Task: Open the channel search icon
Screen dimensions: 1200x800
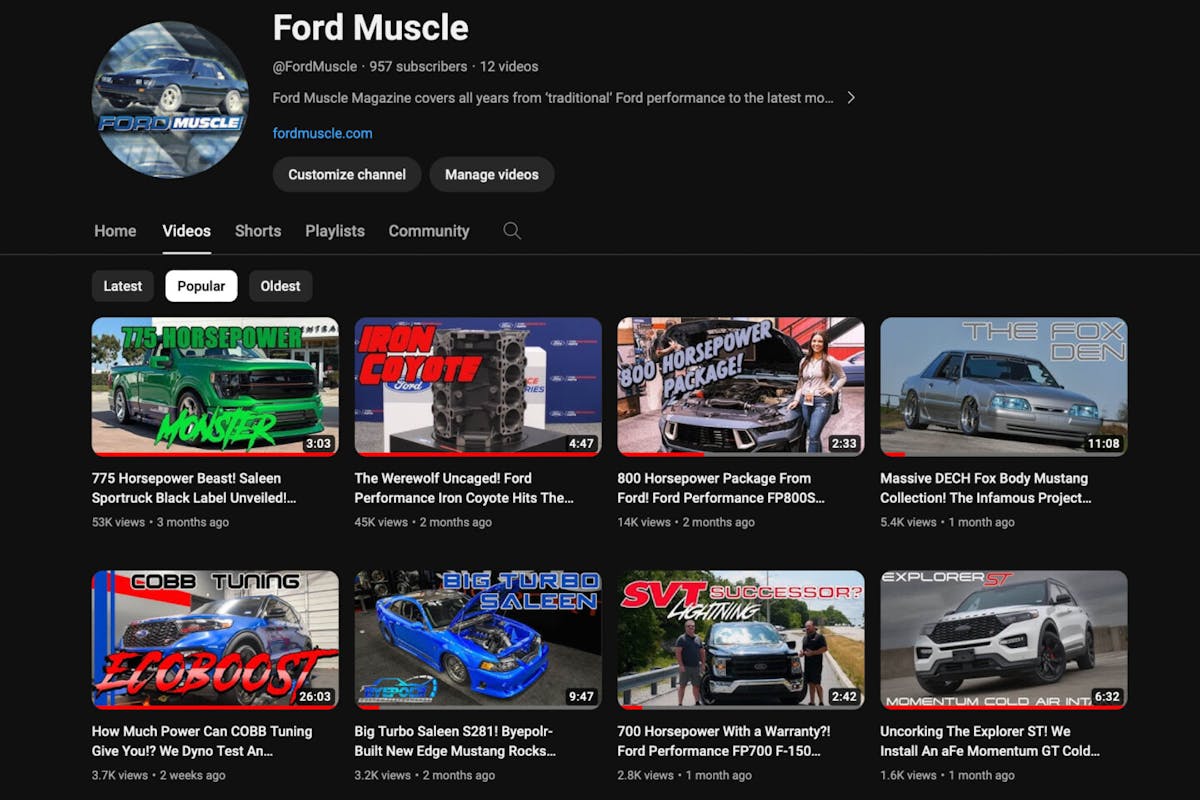Action: 512,231
